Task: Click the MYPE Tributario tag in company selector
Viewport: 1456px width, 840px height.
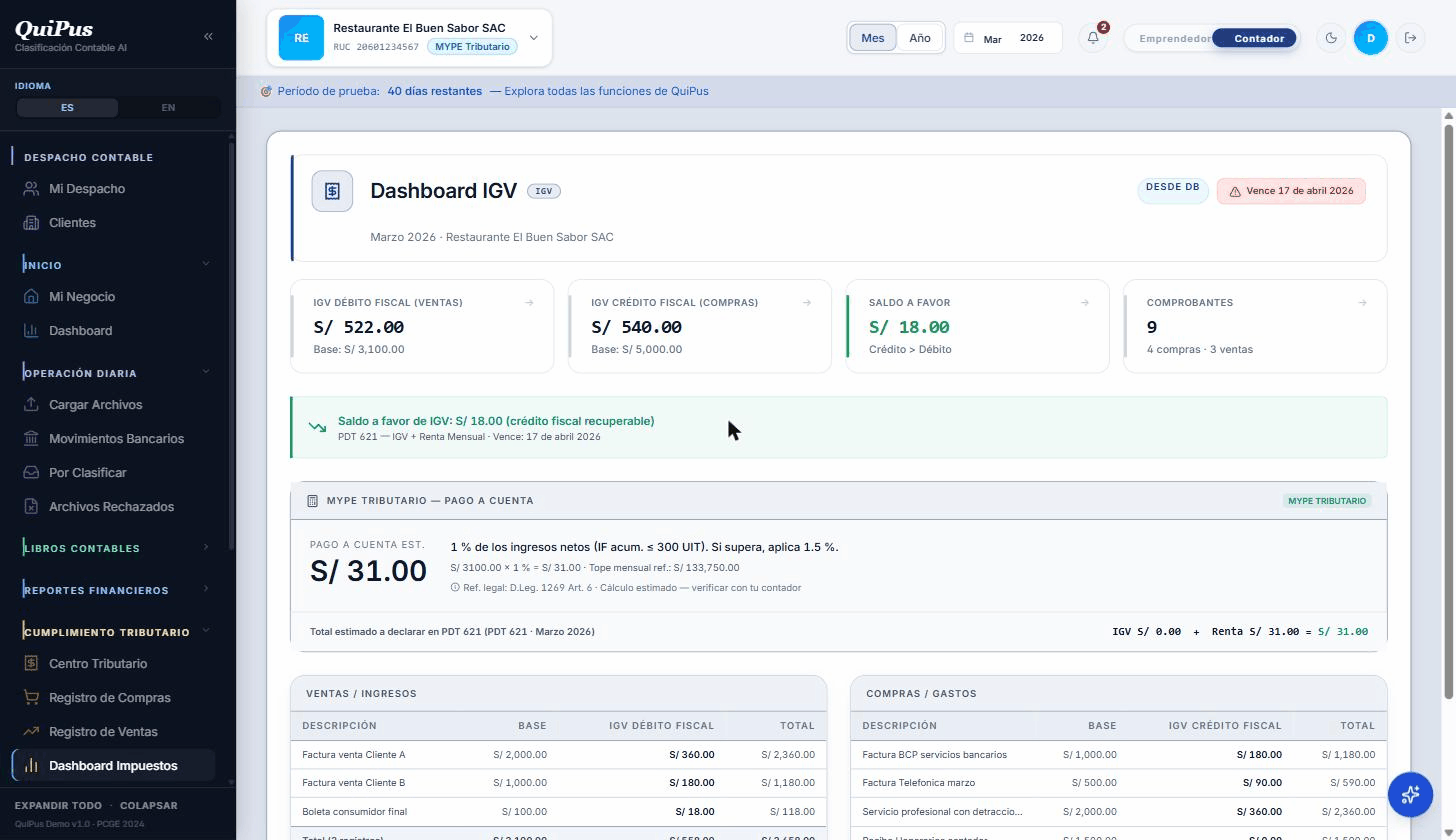Action: (x=473, y=47)
